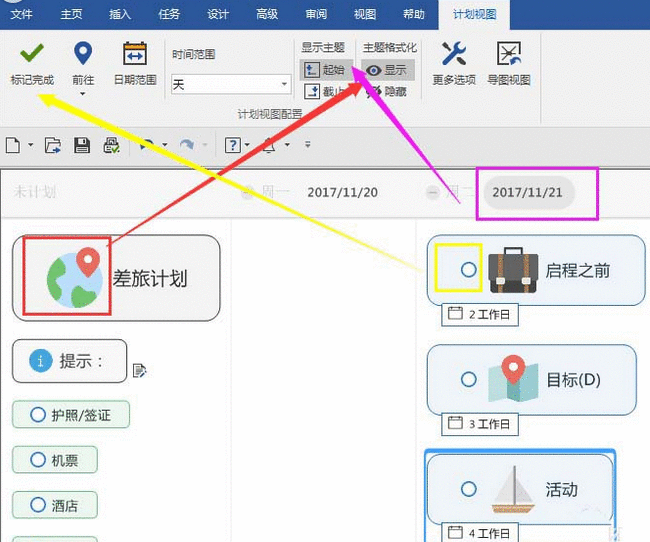Viewport: 650px width, 542px height.
Task: Click the Redo arrow icon
Action: point(187,145)
